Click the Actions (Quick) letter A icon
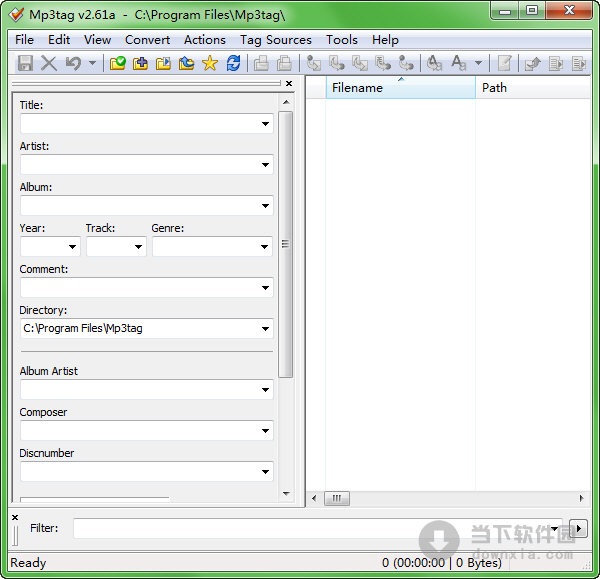This screenshot has width=600, height=579. [458, 63]
